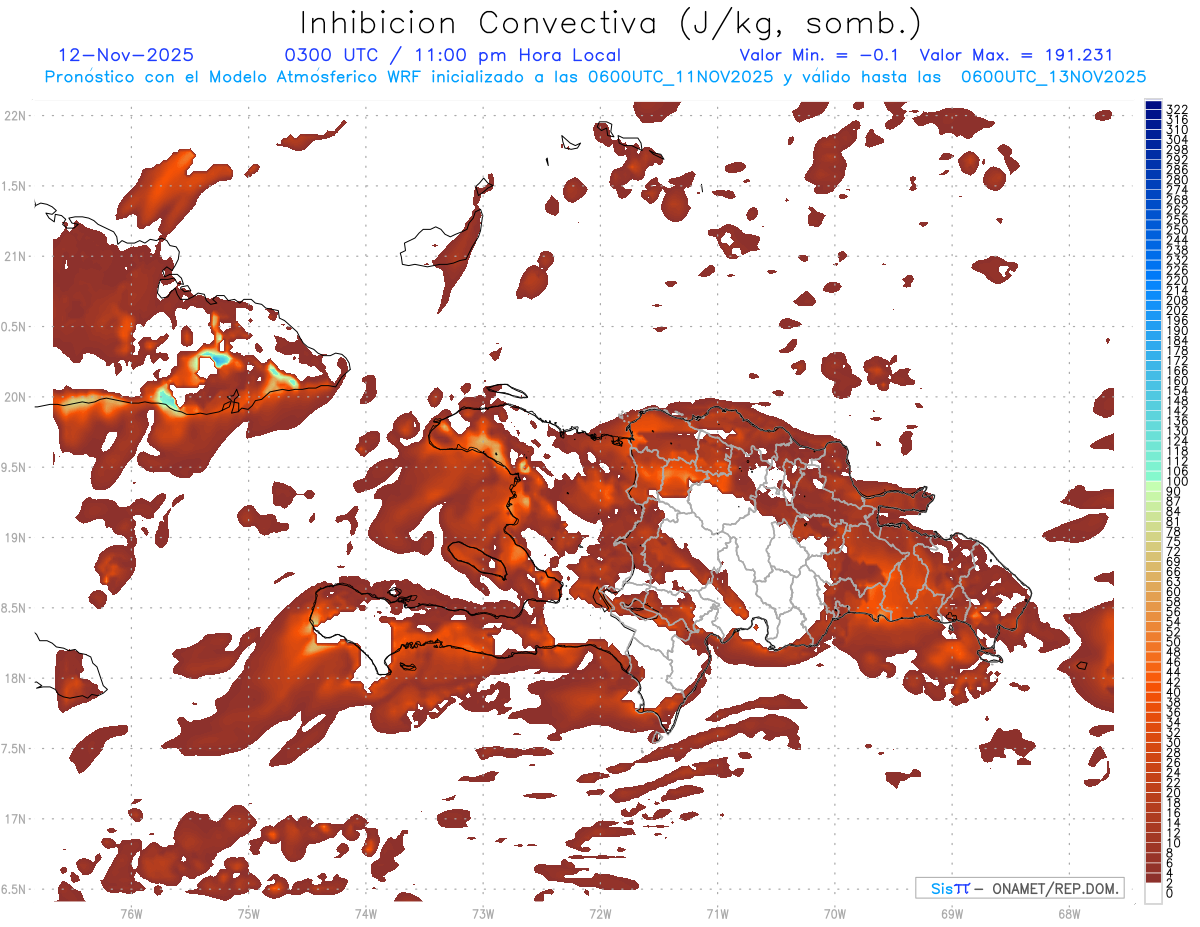The image size is (1200, 927).
Task: Click the latitude label '19N'
Action: pyautogui.click(x=15, y=538)
